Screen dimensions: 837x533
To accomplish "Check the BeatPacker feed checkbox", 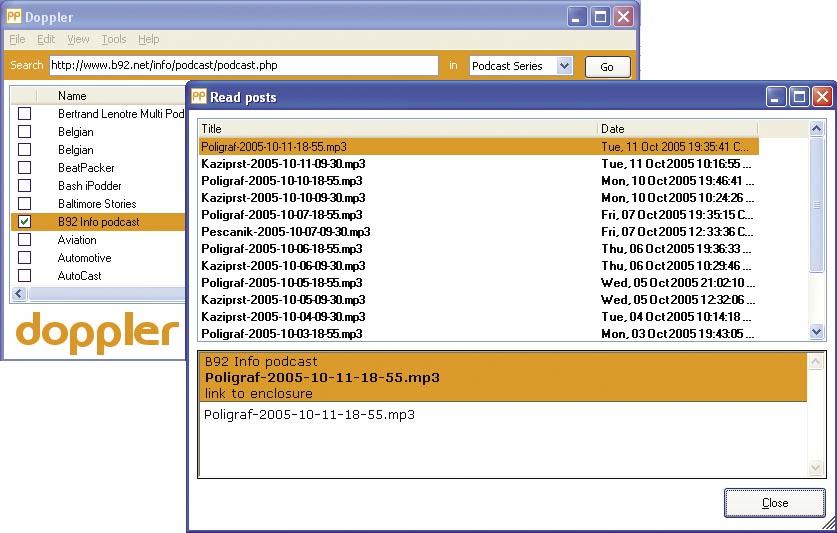I will (x=25, y=167).
